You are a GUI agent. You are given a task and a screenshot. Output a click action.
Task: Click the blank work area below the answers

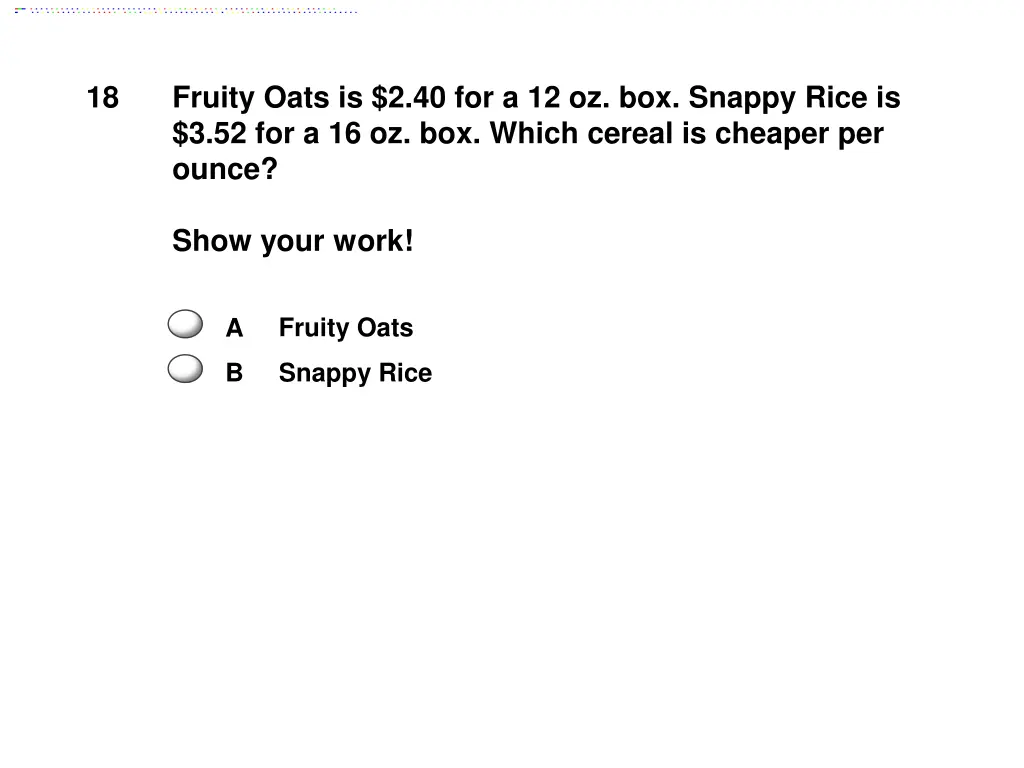point(512,575)
